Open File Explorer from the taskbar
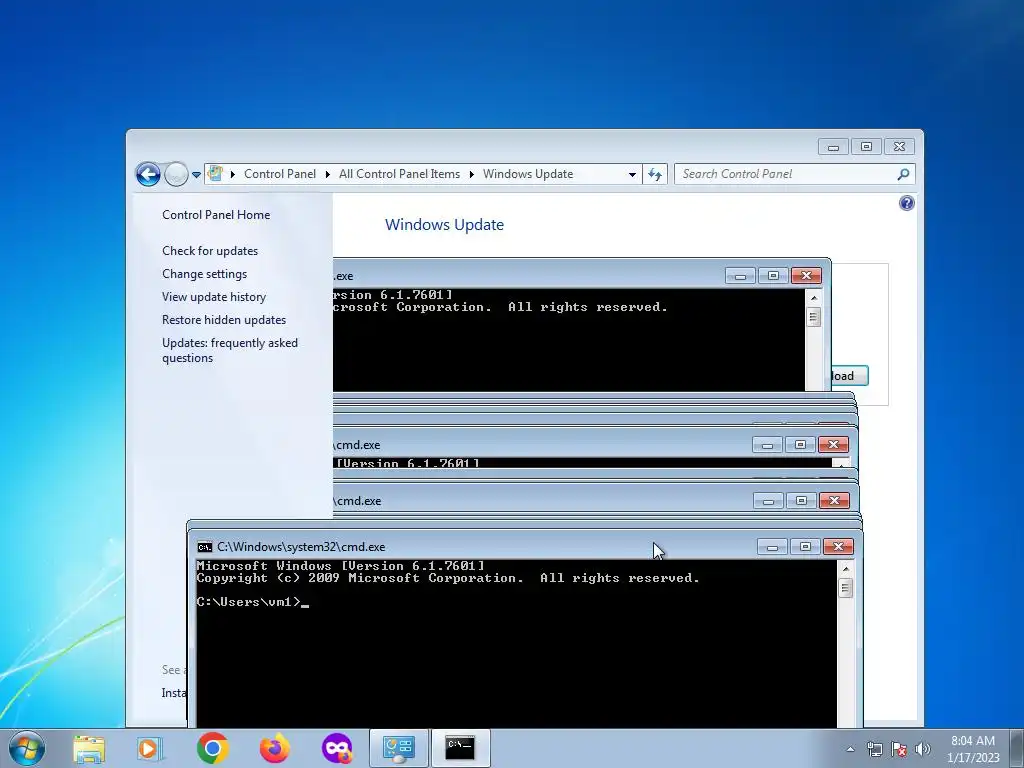The image size is (1024, 768). 89,748
